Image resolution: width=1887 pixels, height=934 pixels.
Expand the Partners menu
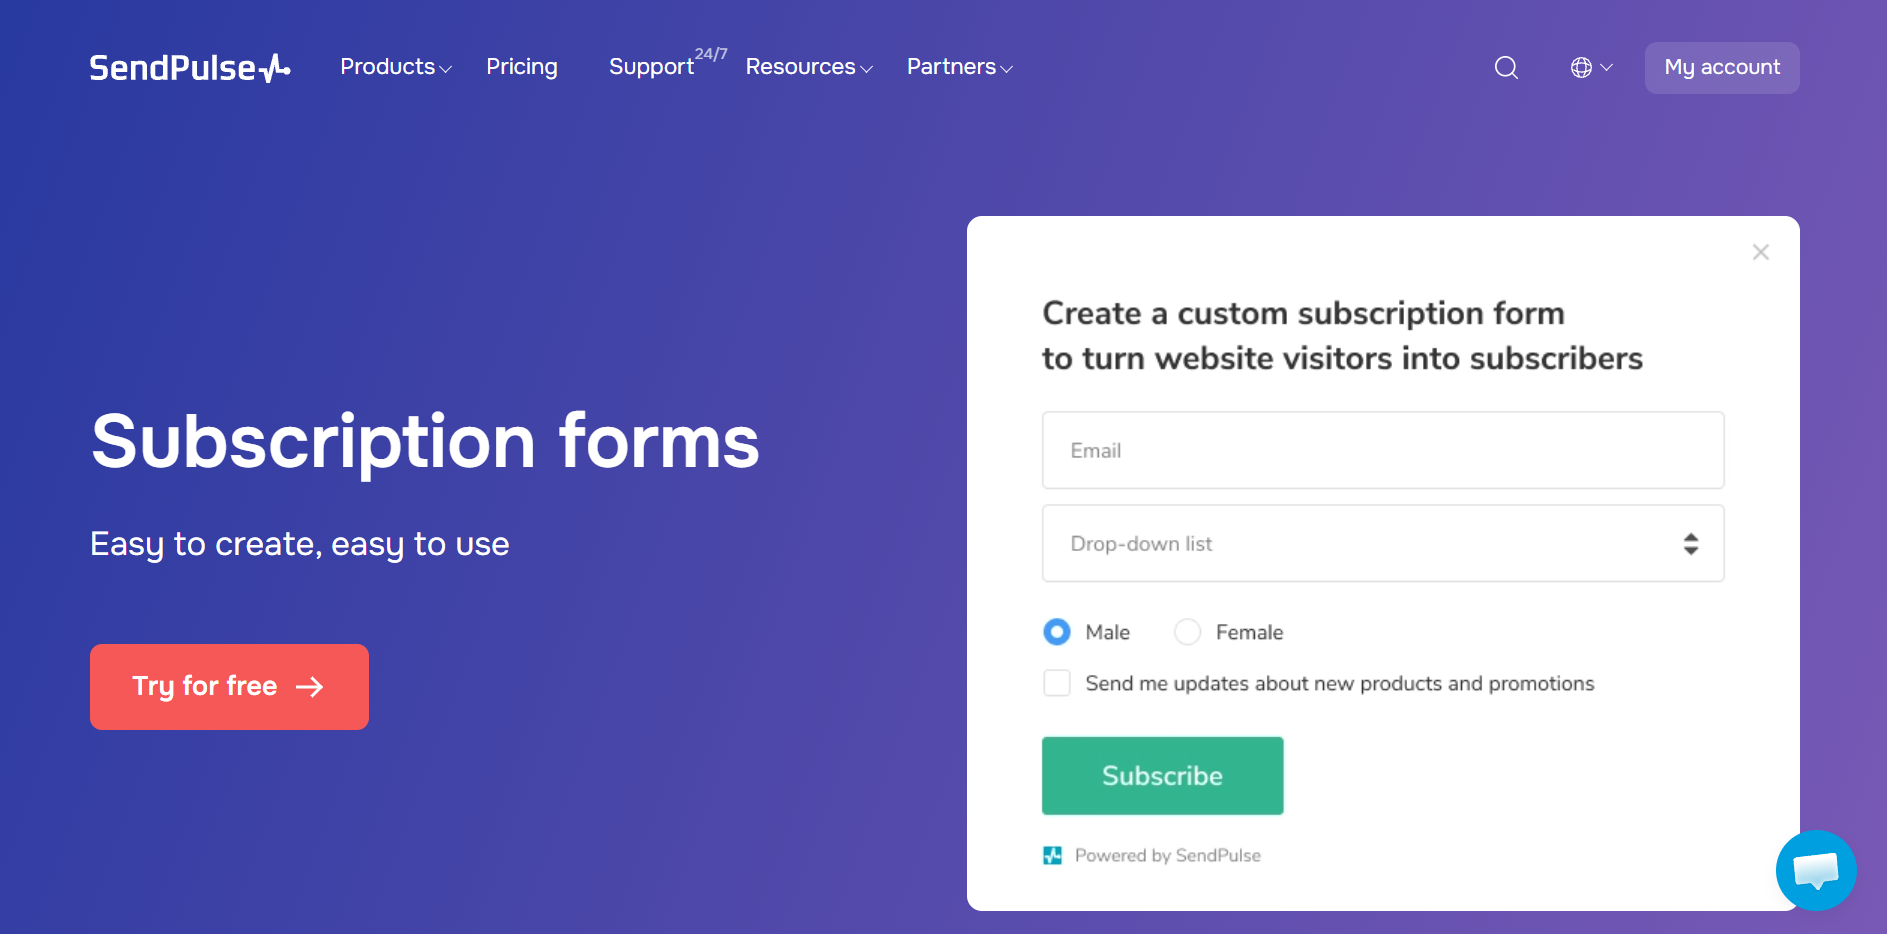tap(959, 67)
